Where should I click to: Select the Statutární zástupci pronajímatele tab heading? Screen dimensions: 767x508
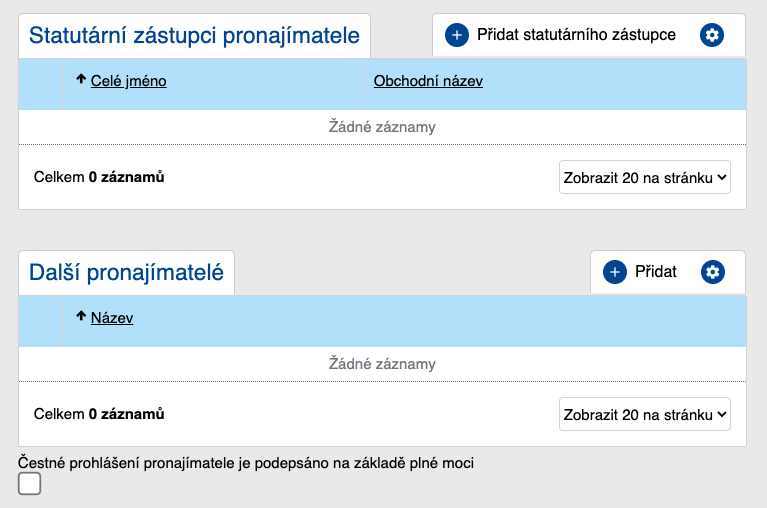coord(194,36)
